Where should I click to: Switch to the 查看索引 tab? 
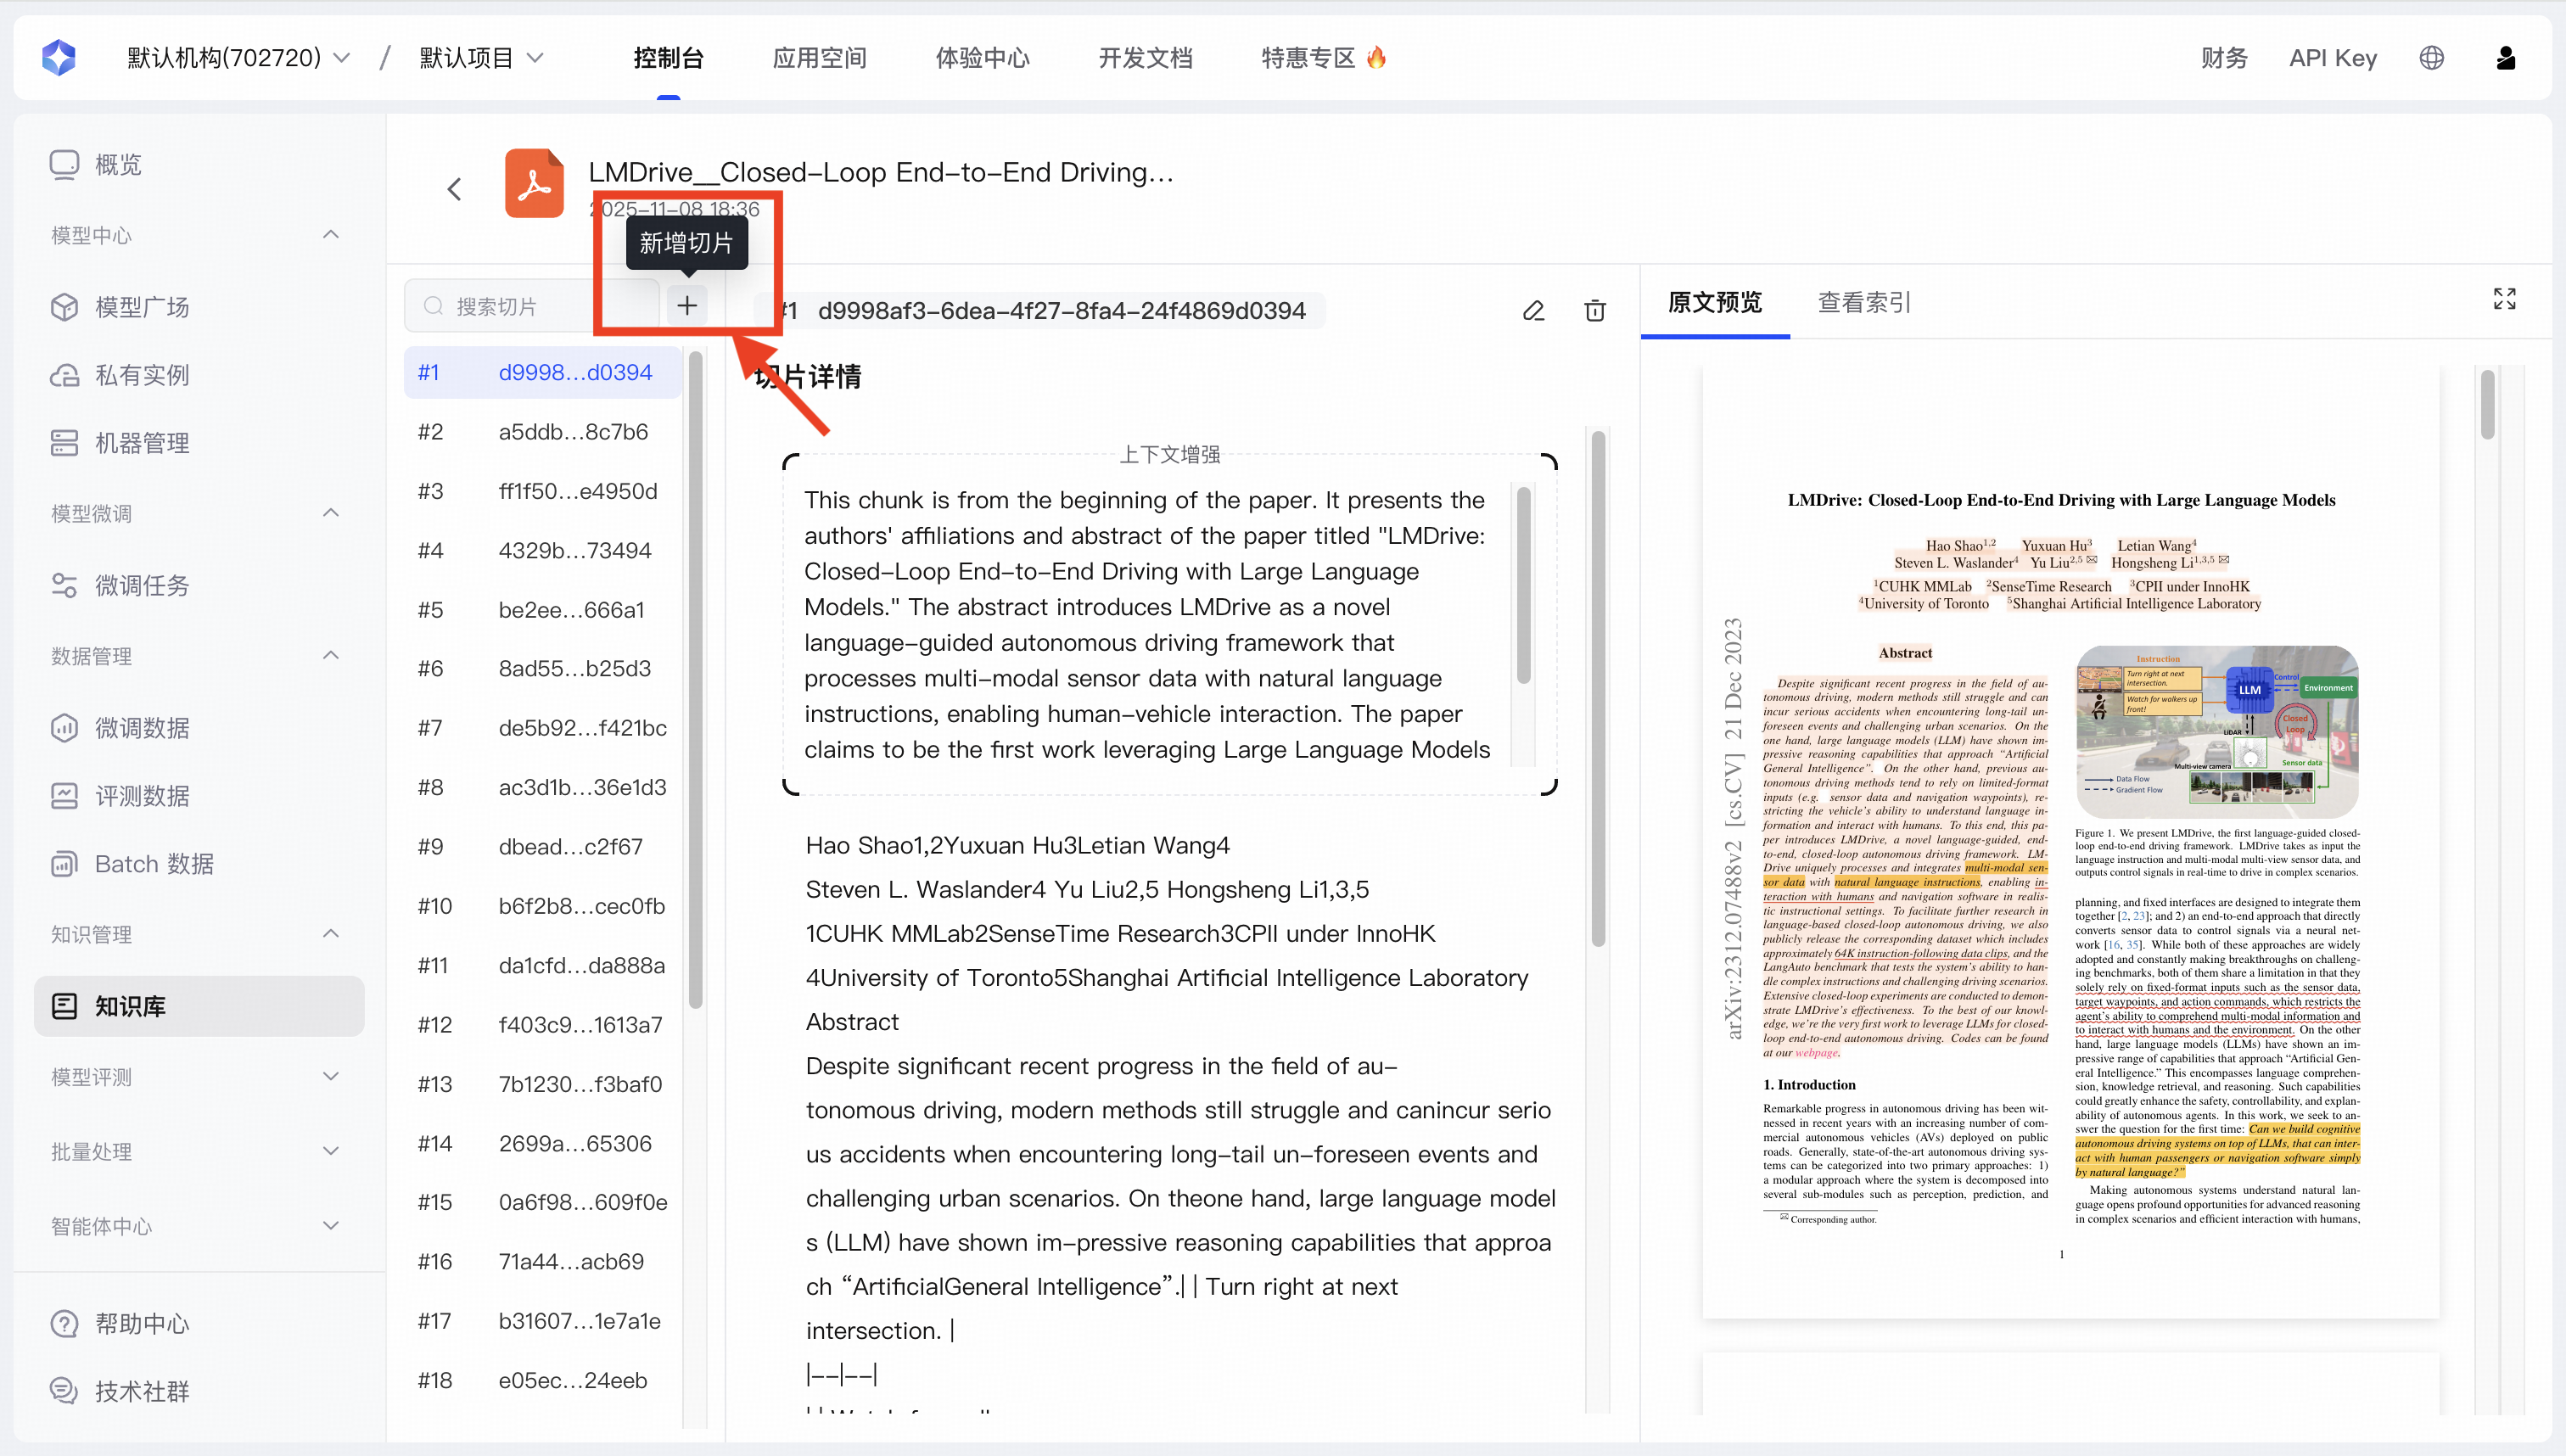pos(1863,302)
